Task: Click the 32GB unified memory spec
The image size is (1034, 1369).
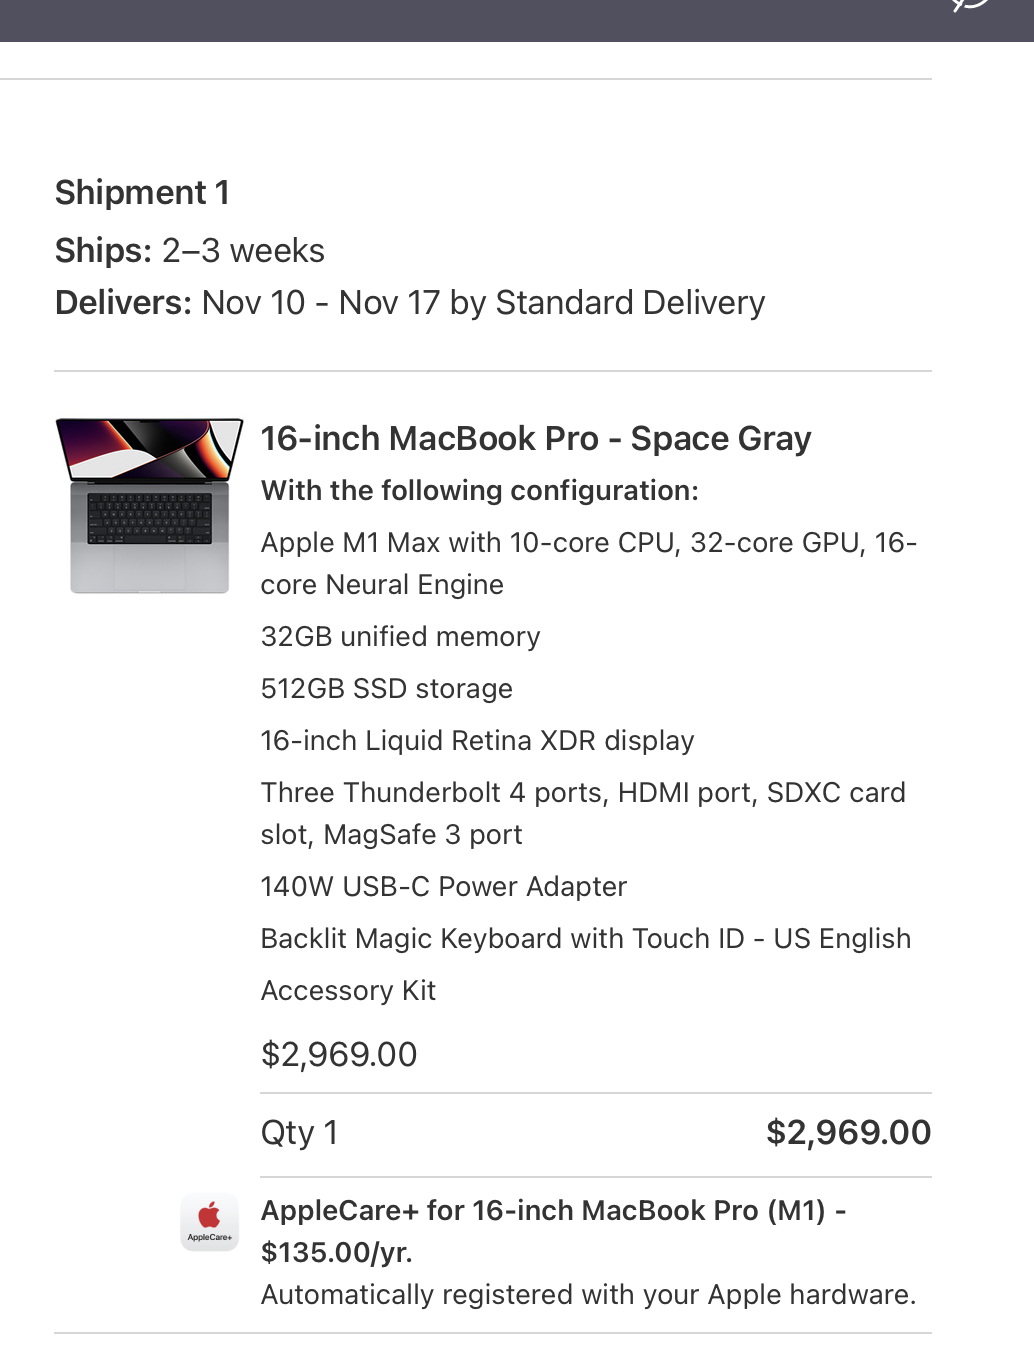Action: tap(400, 637)
